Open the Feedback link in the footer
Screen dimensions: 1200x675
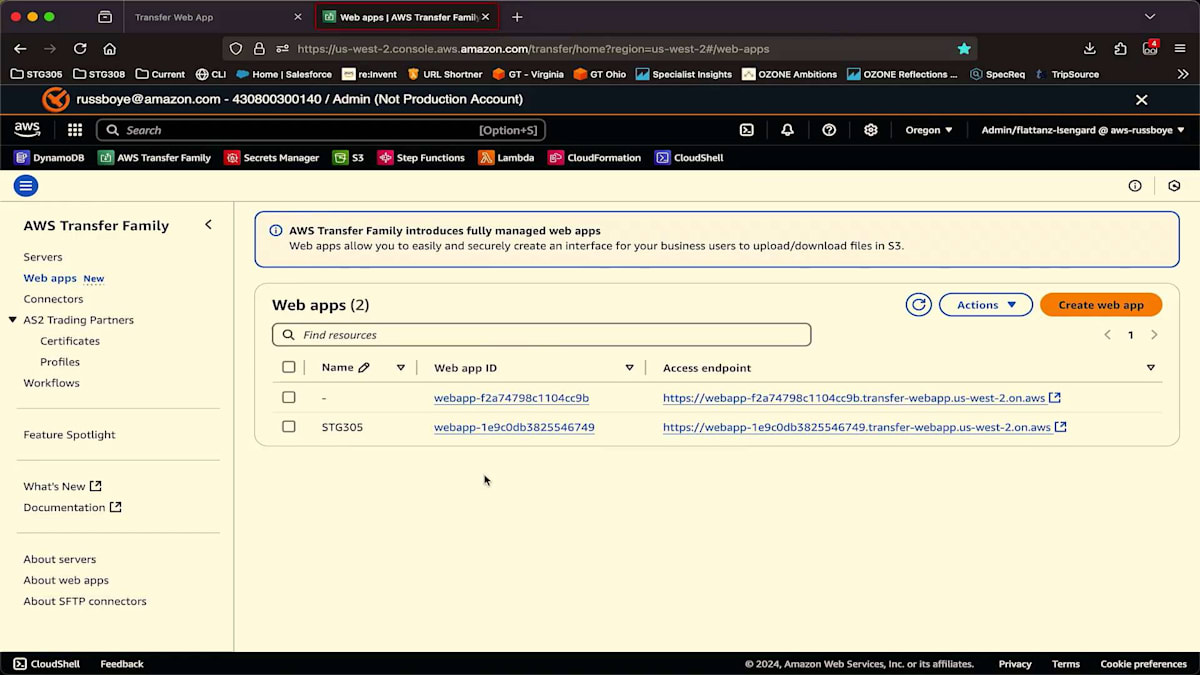pyautogui.click(x=122, y=664)
